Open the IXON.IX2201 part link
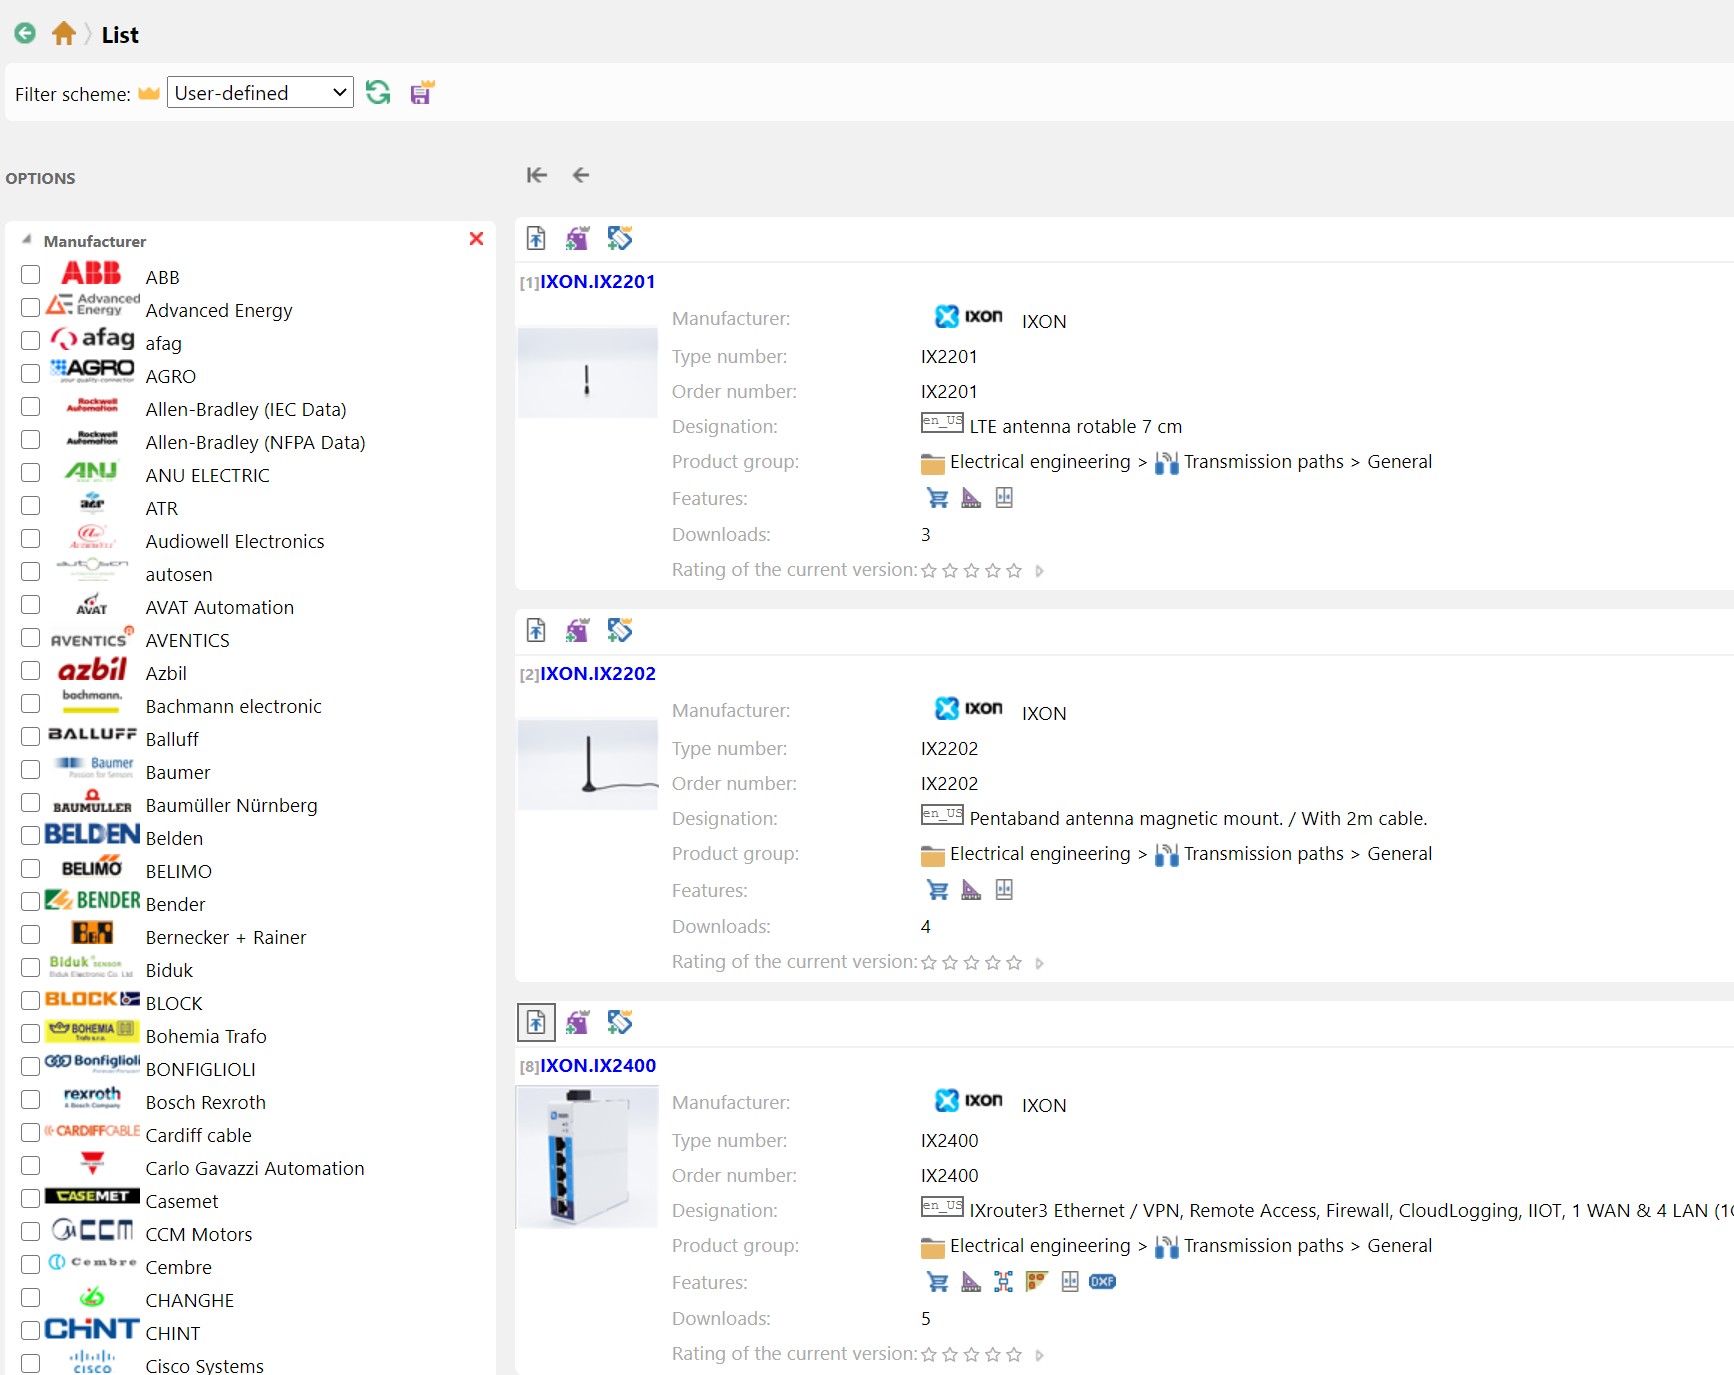The image size is (1734, 1375). 597,282
